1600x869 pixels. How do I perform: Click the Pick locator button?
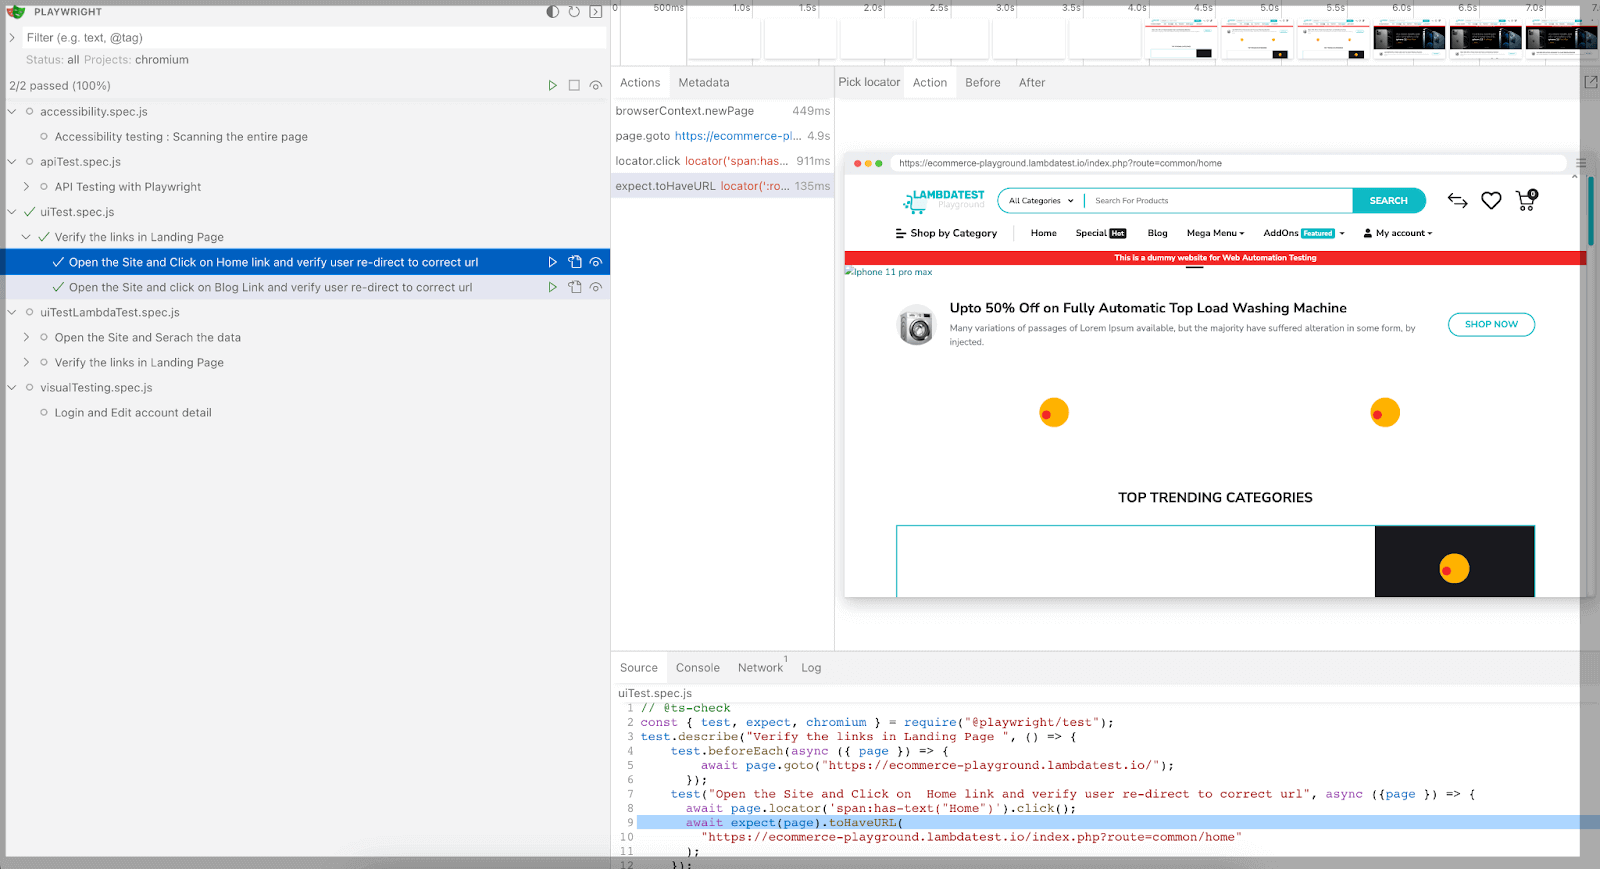pos(869,82)
